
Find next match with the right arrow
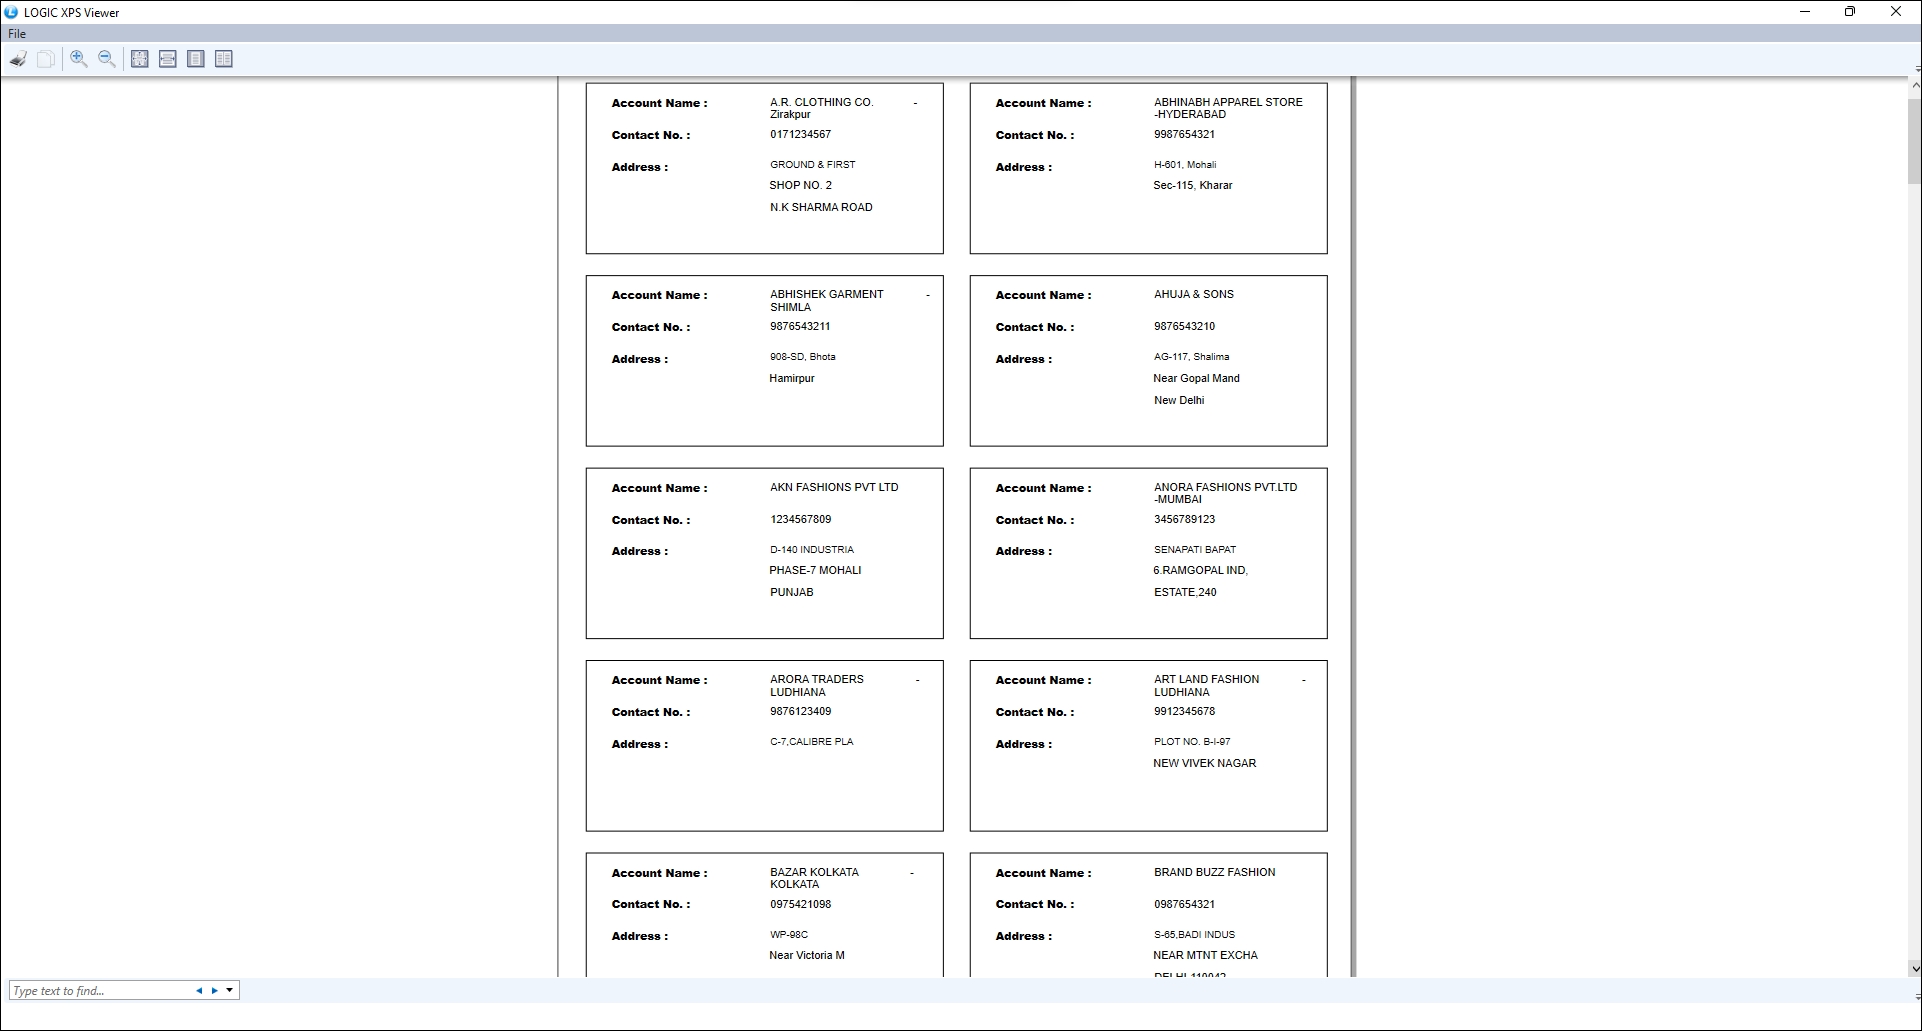(214, 991)
